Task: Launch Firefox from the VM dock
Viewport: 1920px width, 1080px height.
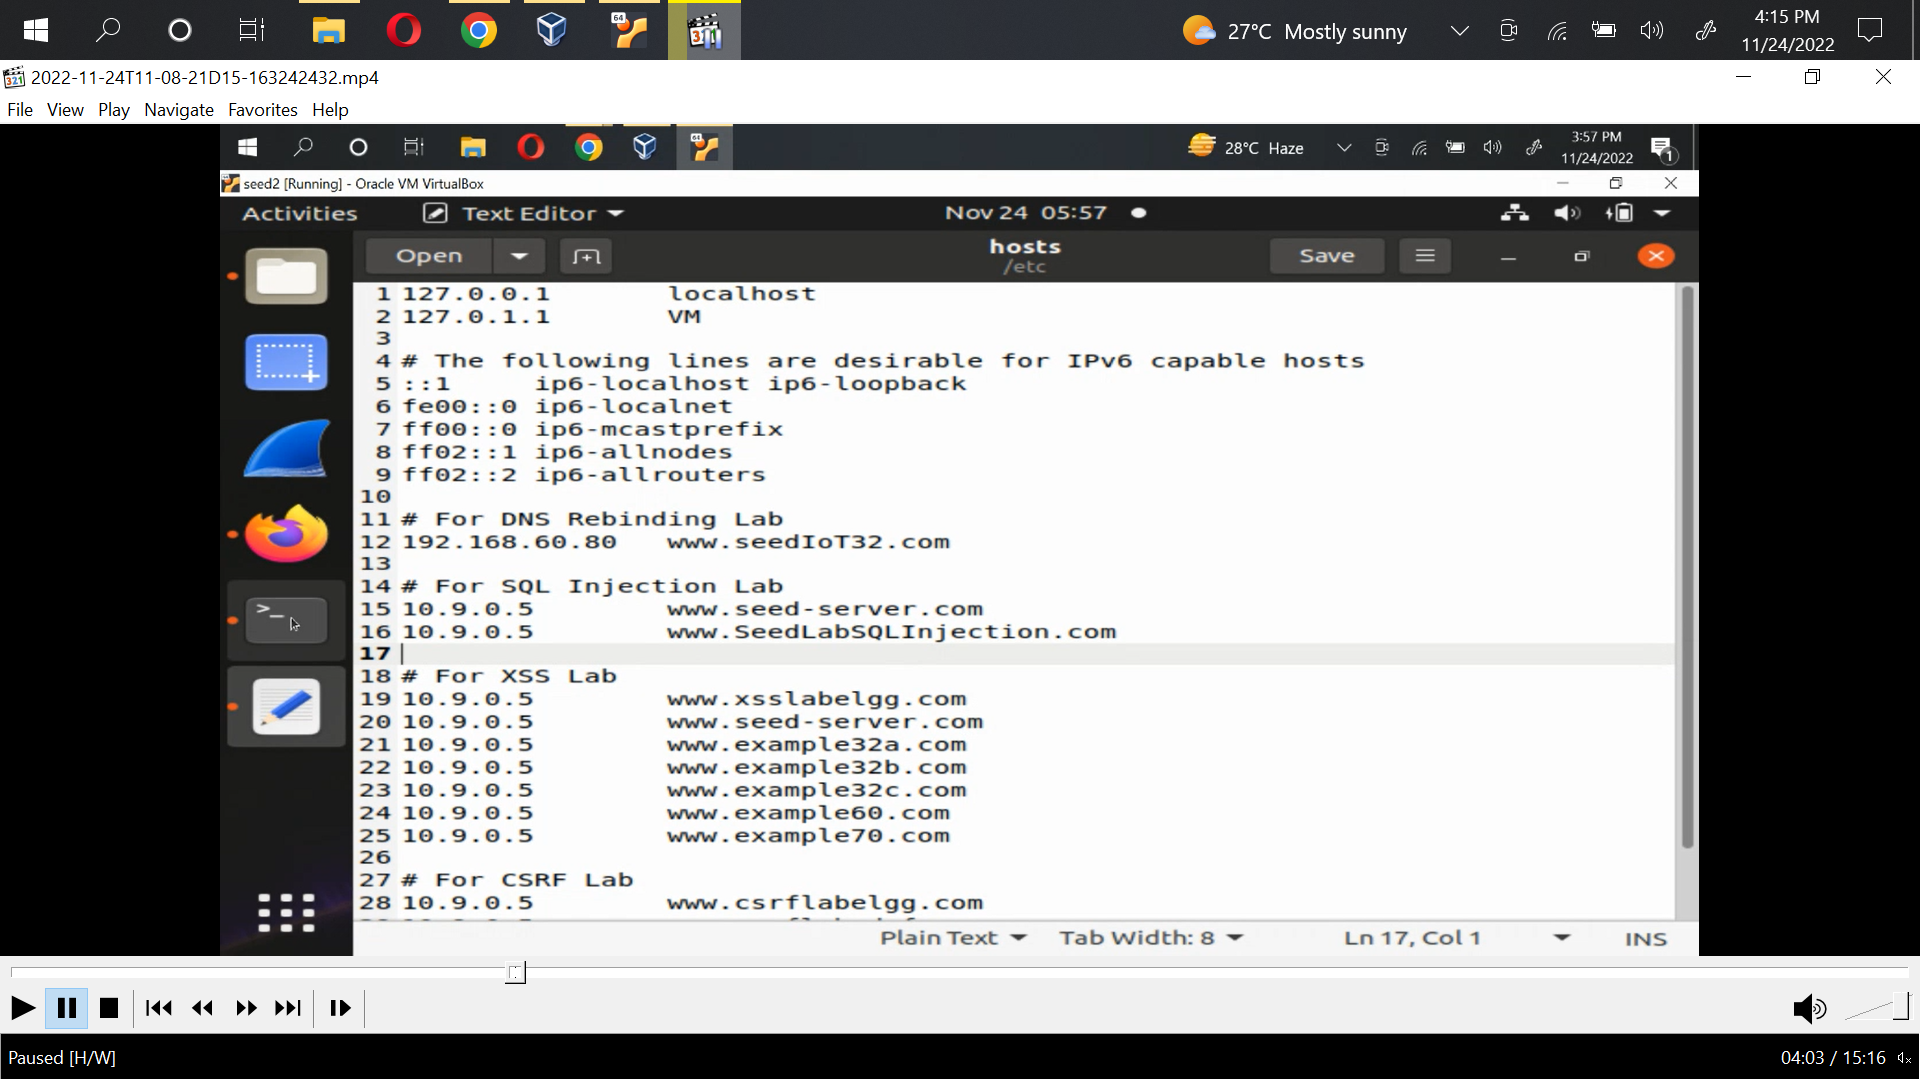Action: (x=286, y=534)
